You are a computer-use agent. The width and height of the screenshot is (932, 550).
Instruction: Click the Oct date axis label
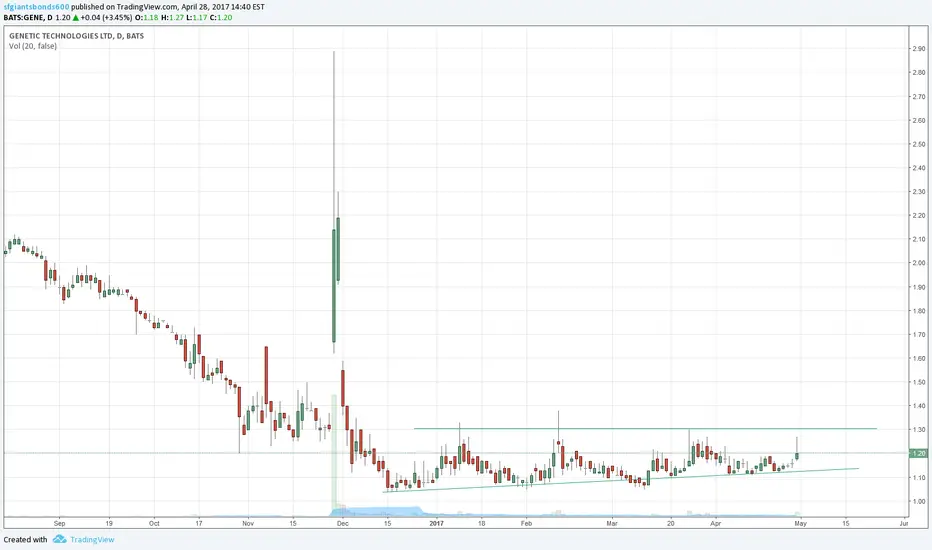(154, 524)
